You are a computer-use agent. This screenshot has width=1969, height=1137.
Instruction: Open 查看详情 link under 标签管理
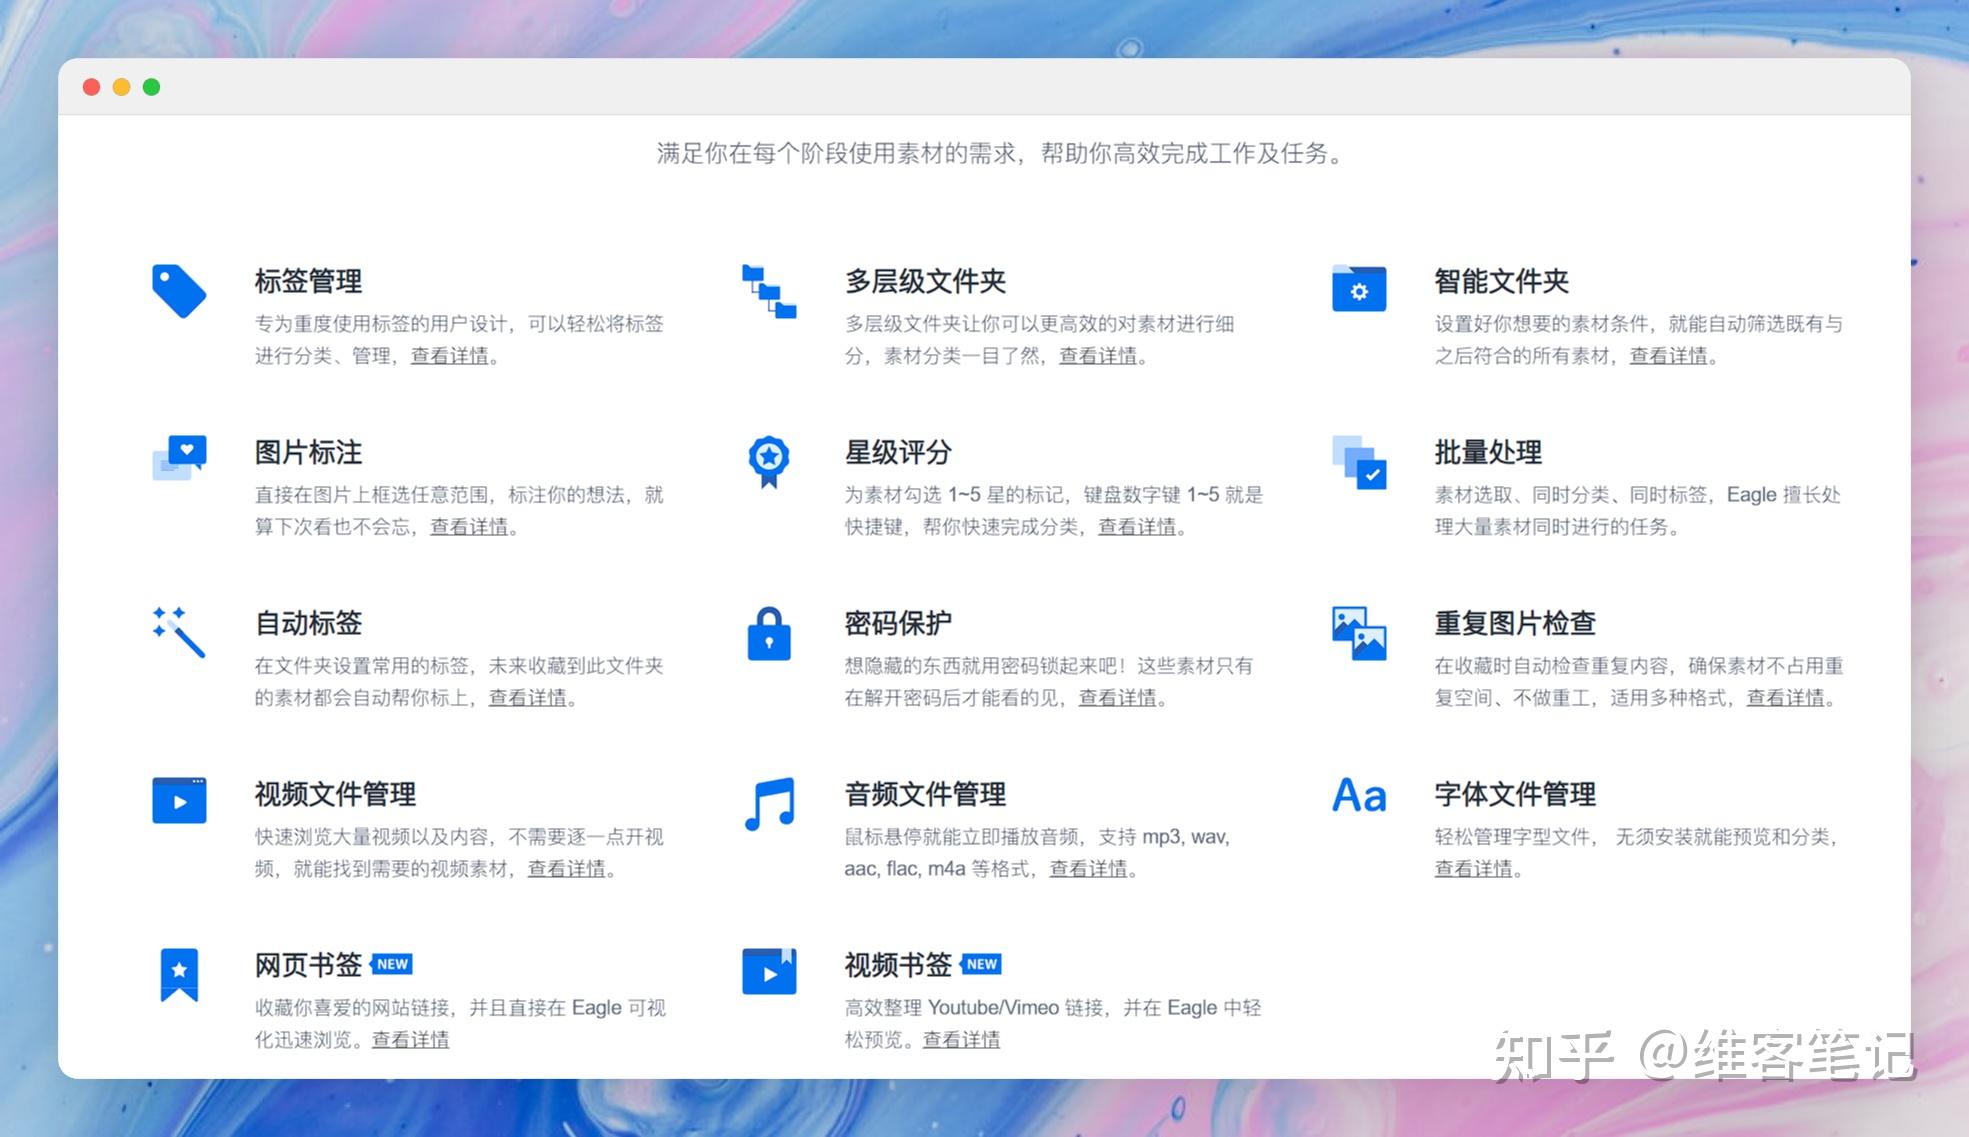pyautogui.click(x=448, y=356)
